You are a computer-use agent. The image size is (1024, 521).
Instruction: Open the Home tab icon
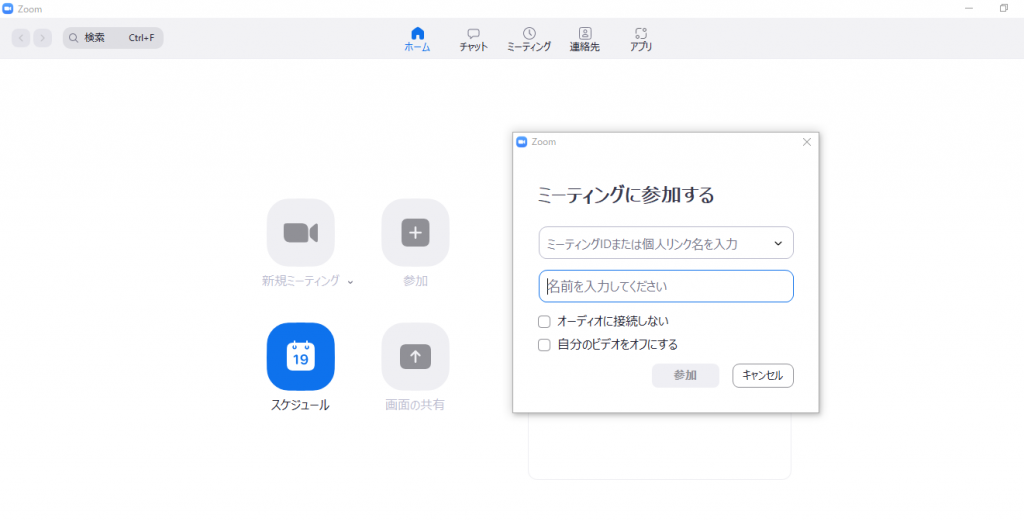(x=417, y=33)
